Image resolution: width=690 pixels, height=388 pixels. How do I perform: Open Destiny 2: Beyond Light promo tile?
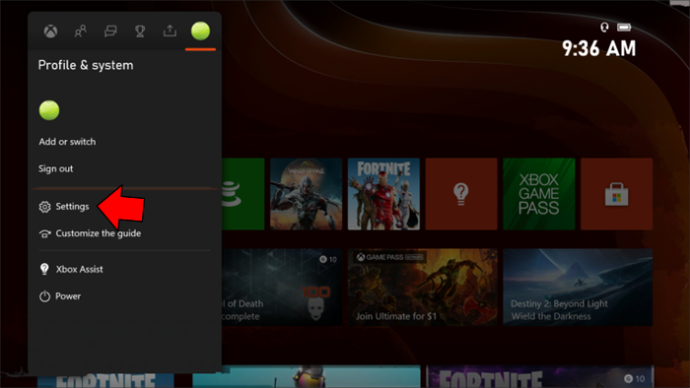coord(578,287)
